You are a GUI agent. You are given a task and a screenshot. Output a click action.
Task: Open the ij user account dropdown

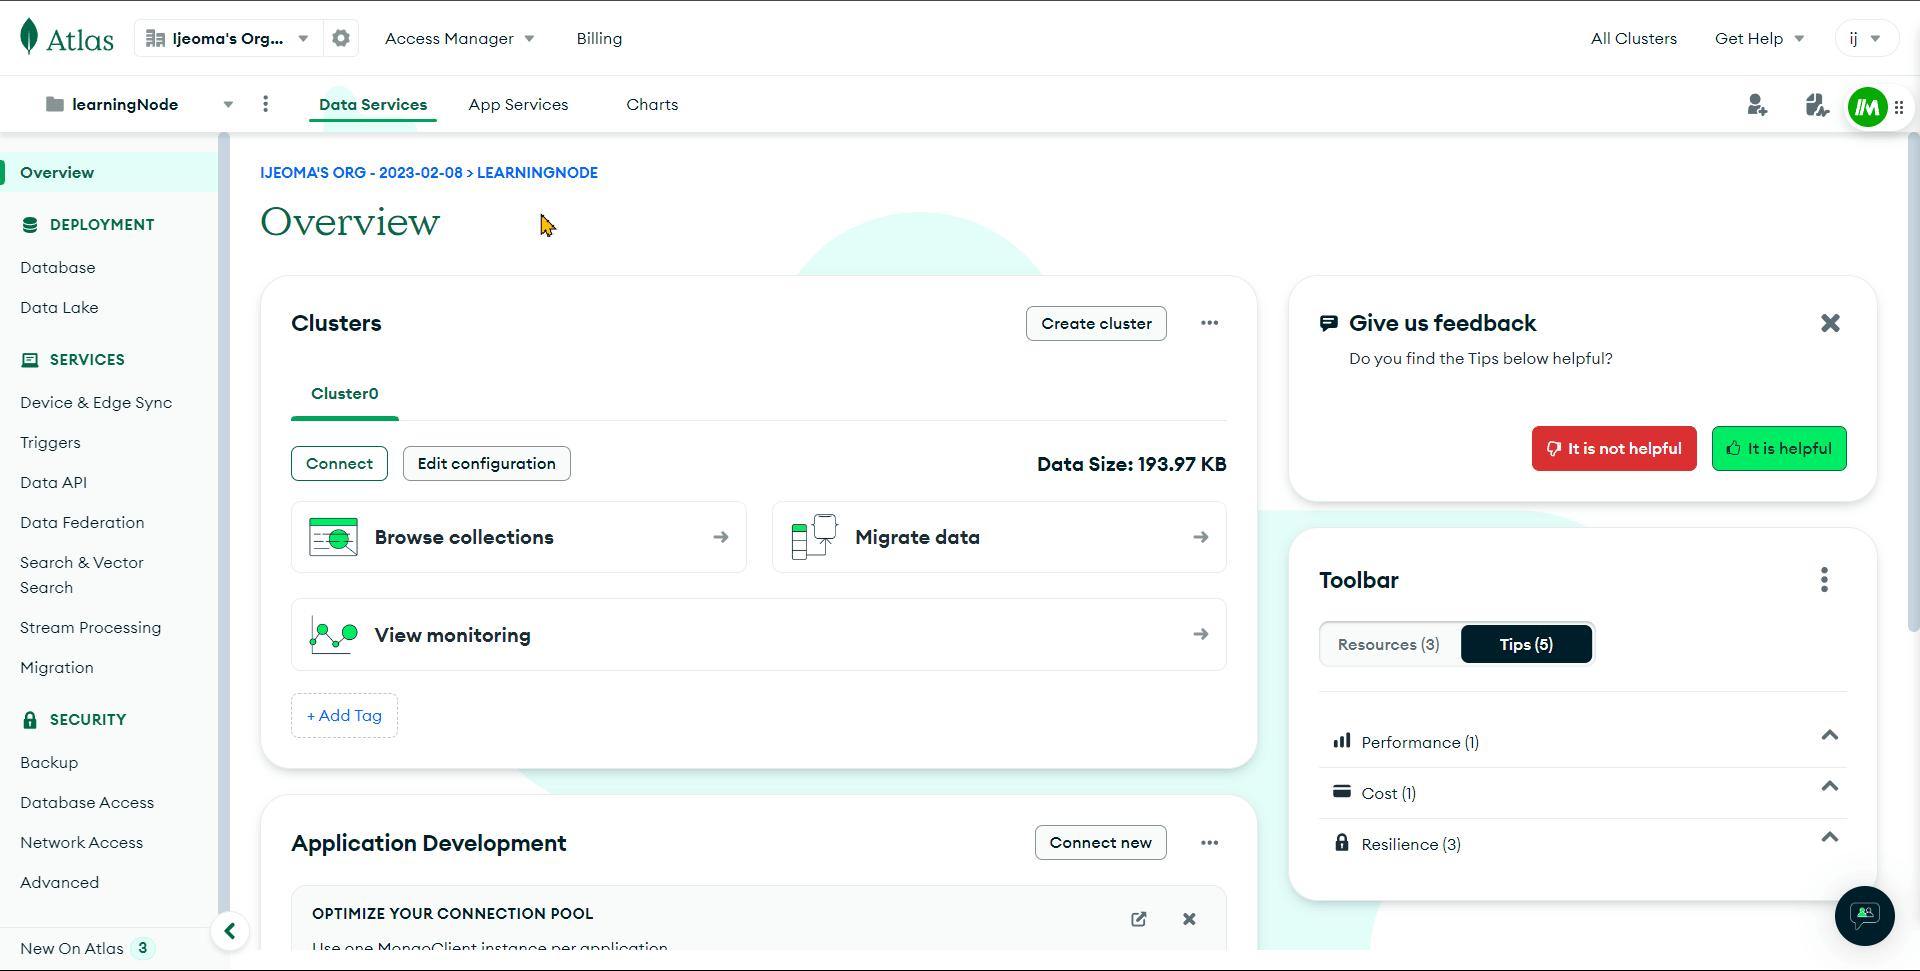click(x=1866, y=38)
